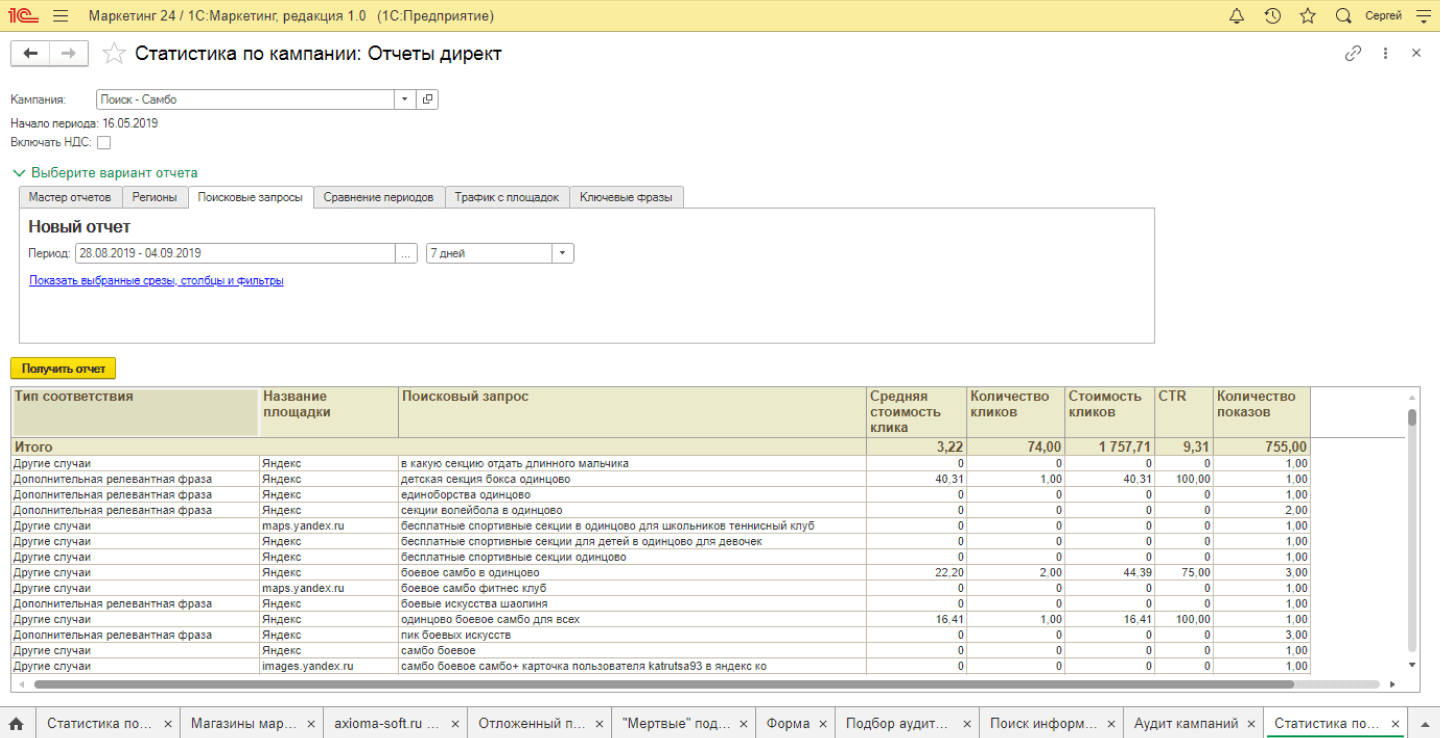Expand the 7 дней period dropdown
1441x738 pixels.
(563, 253)
